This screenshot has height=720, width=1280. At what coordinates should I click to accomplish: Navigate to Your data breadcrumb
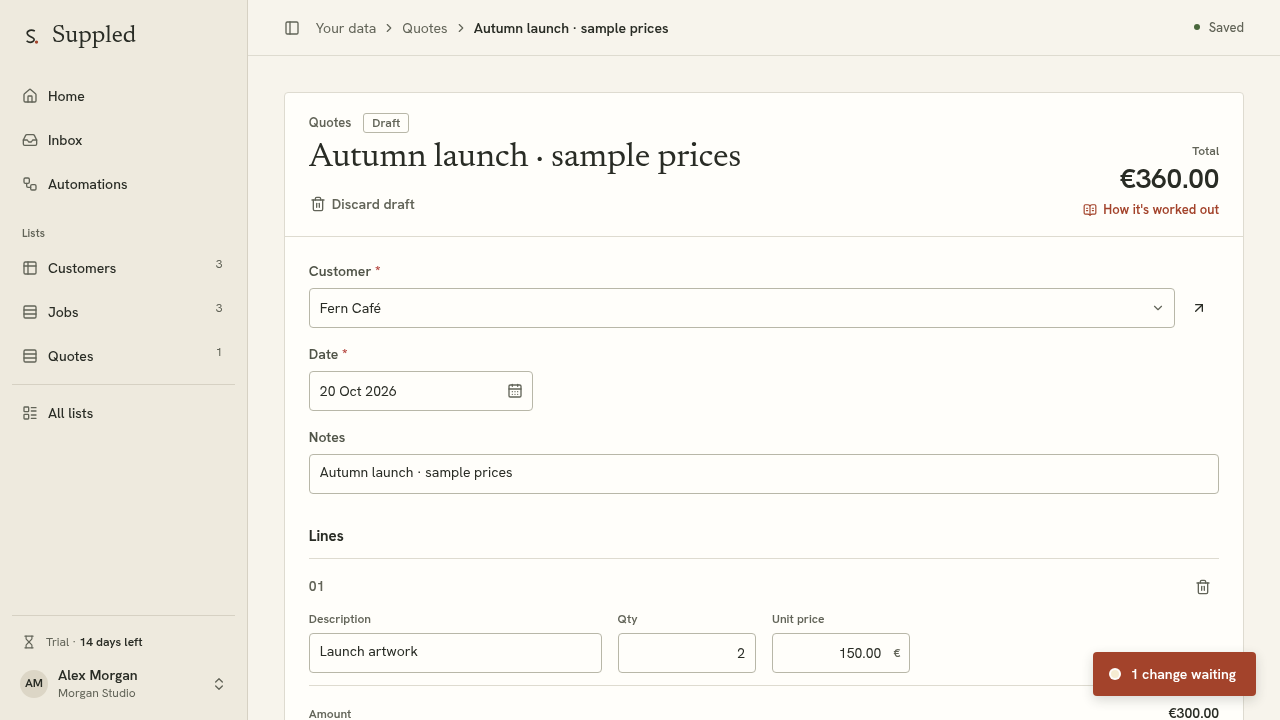346,28
